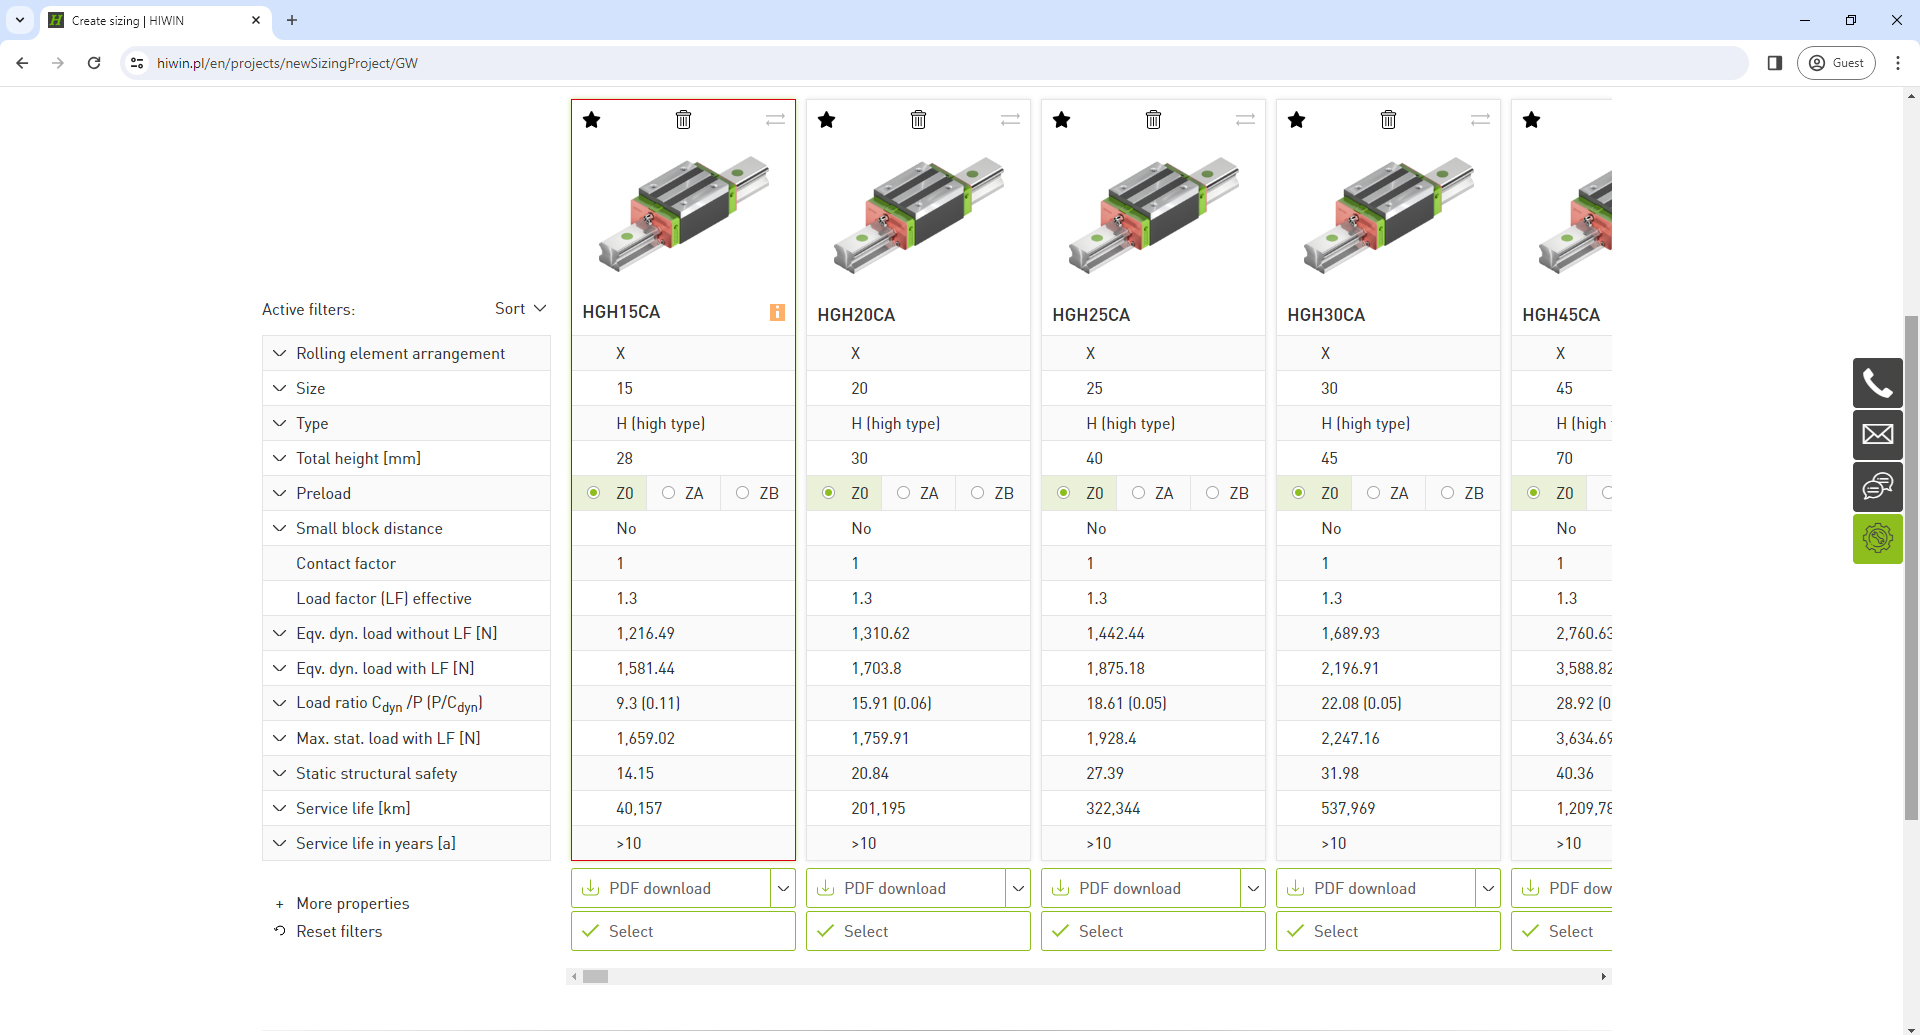This screenshot has height=1035, width=1920.
Task: Pick ZB preload for HGH30CA
Action: [1447, 493]
